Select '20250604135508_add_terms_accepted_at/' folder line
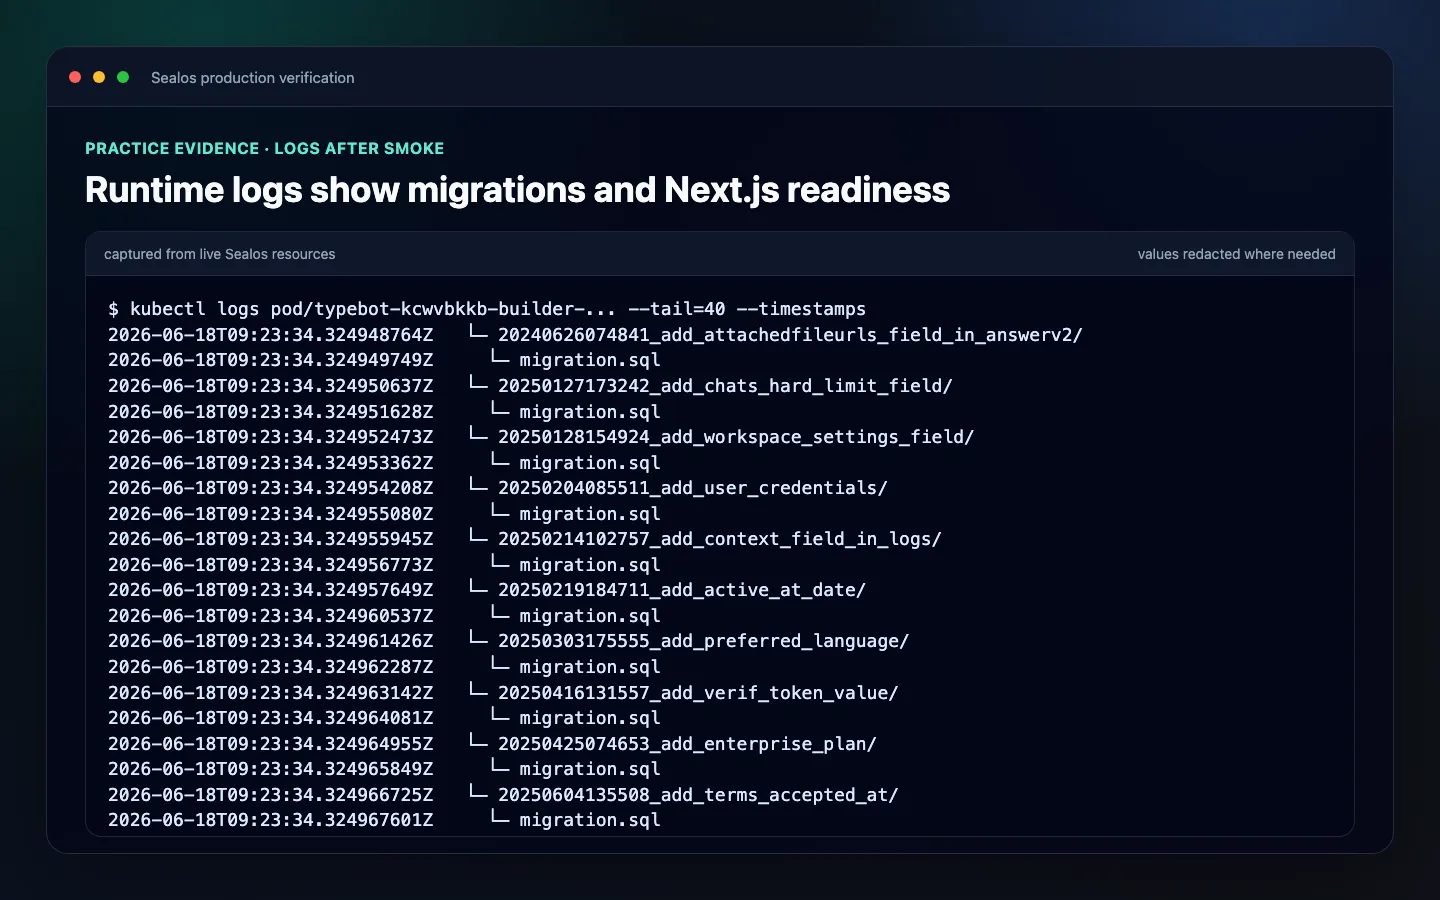The height and width of the screenshot is (900, 1440). point(698,795)
